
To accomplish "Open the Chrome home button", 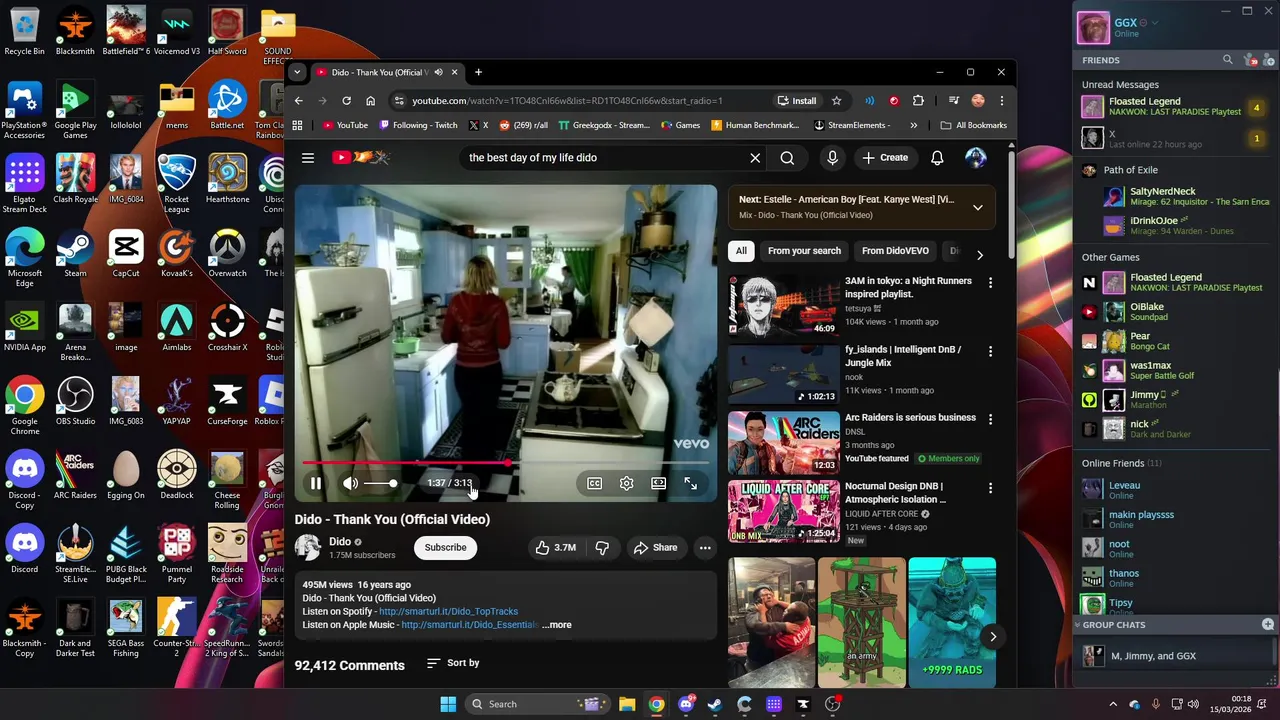I will coord(370,101).
